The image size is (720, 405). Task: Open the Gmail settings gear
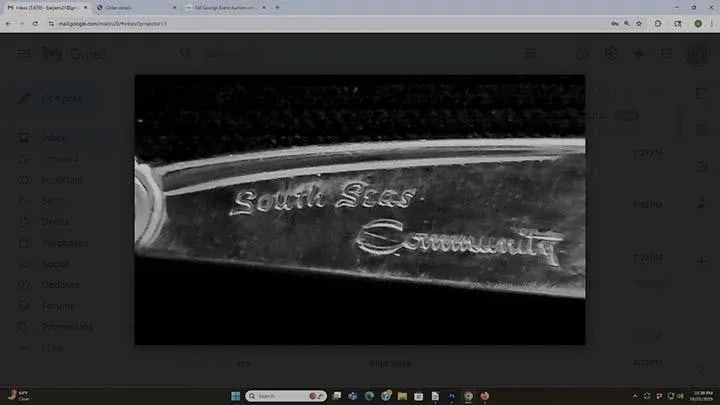click(611, 54)
